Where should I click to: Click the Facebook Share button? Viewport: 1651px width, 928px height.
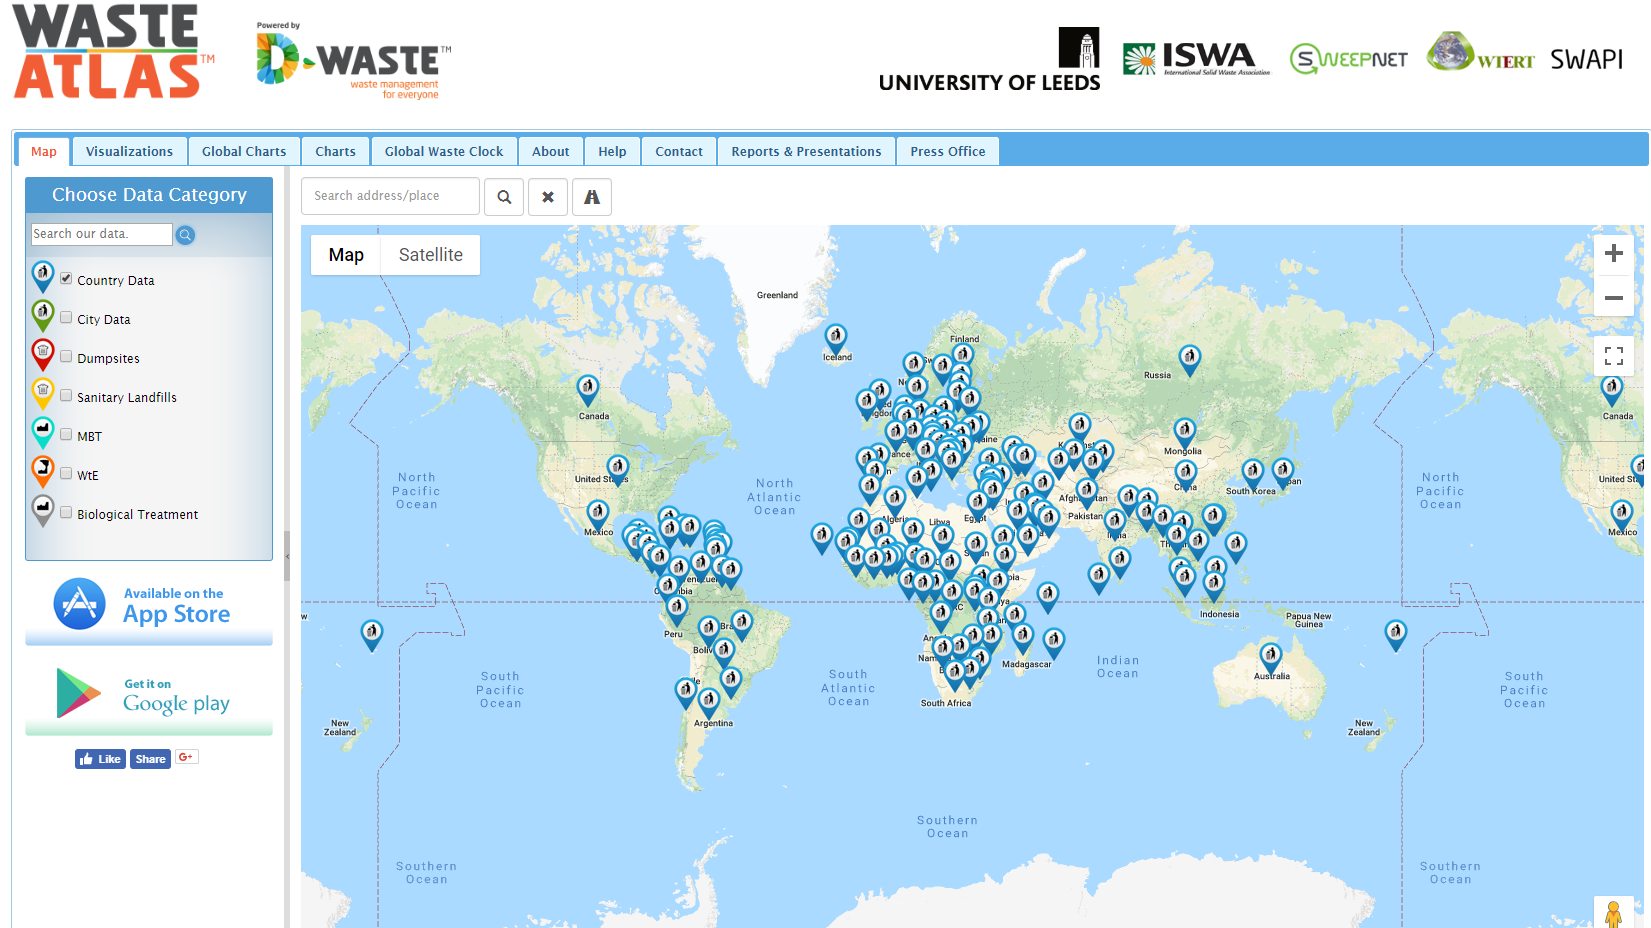[150, 759]
